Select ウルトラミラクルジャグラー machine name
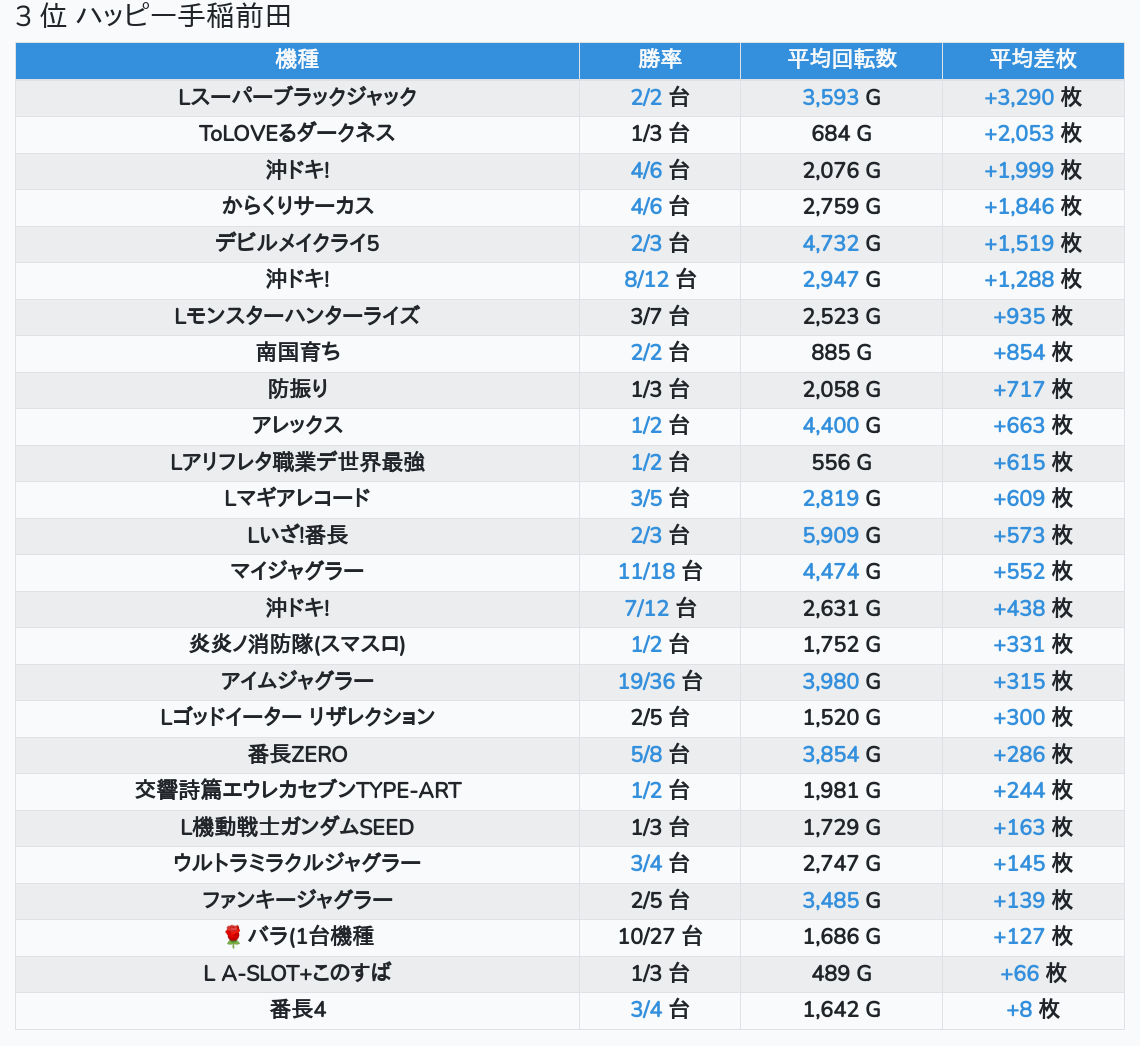 click(297, 864)
